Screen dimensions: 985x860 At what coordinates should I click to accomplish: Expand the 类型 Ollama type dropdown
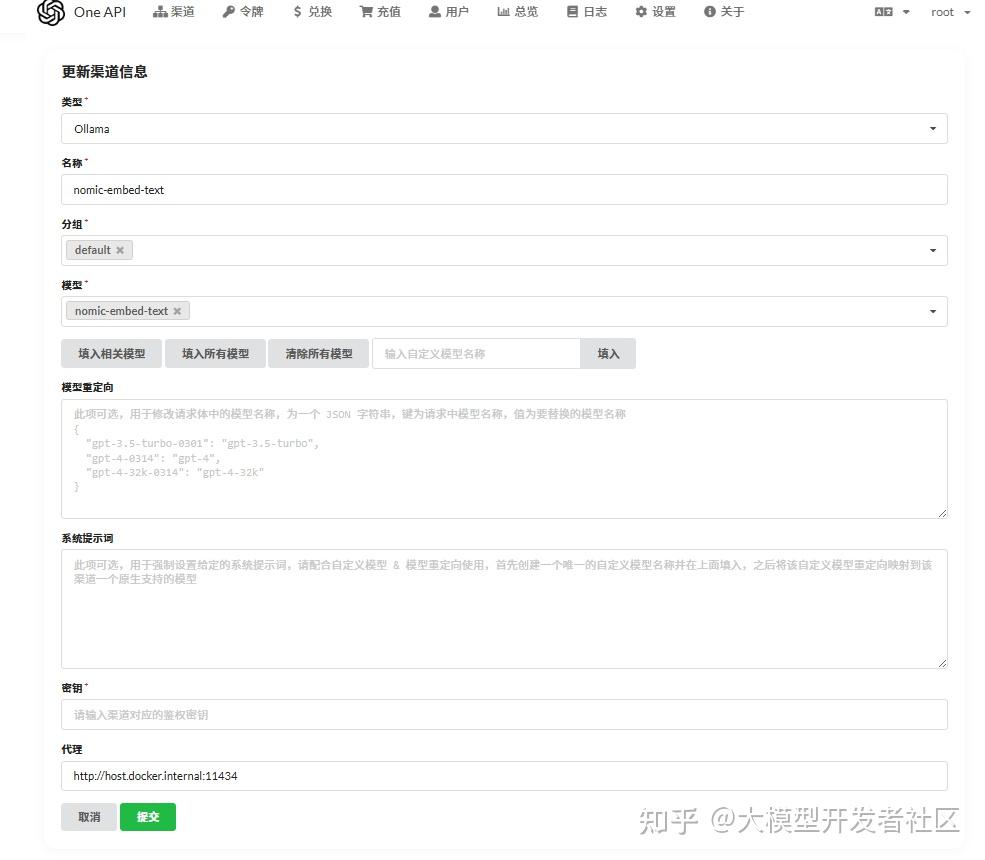504,129
